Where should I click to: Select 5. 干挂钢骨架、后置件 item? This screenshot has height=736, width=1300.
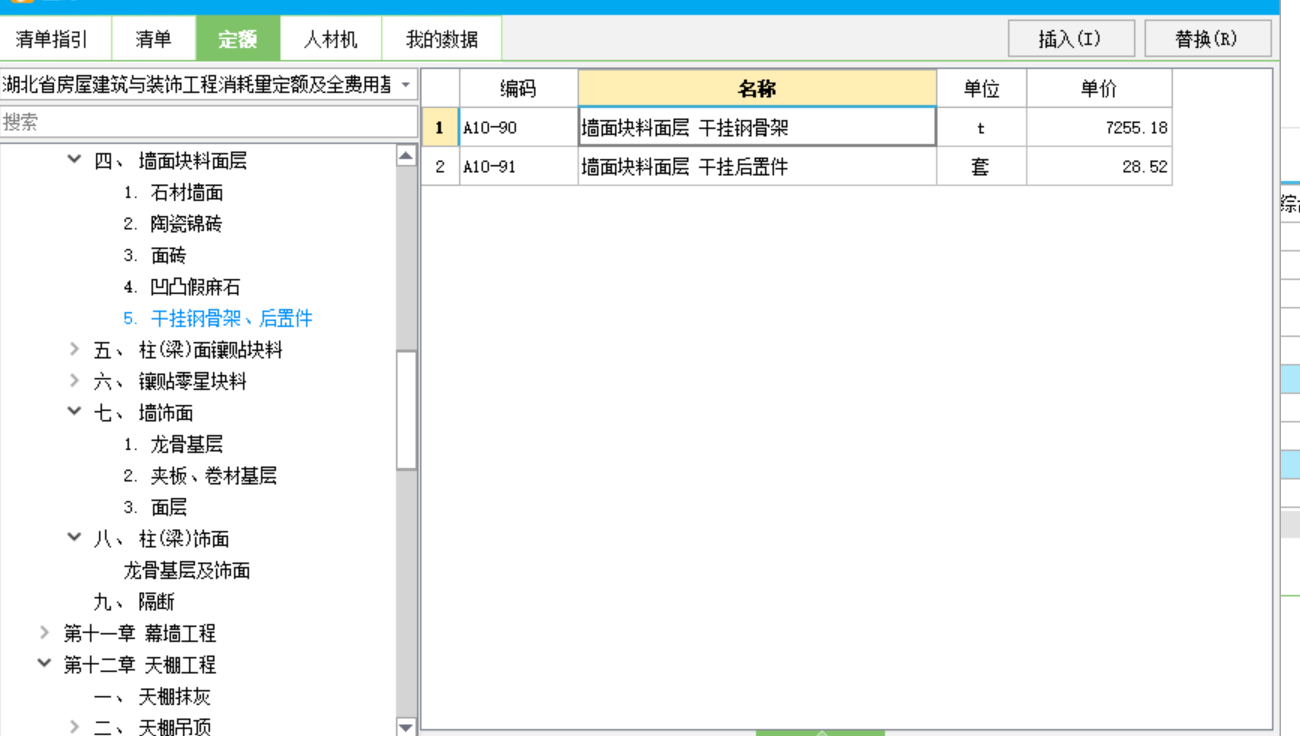(218, 318)
